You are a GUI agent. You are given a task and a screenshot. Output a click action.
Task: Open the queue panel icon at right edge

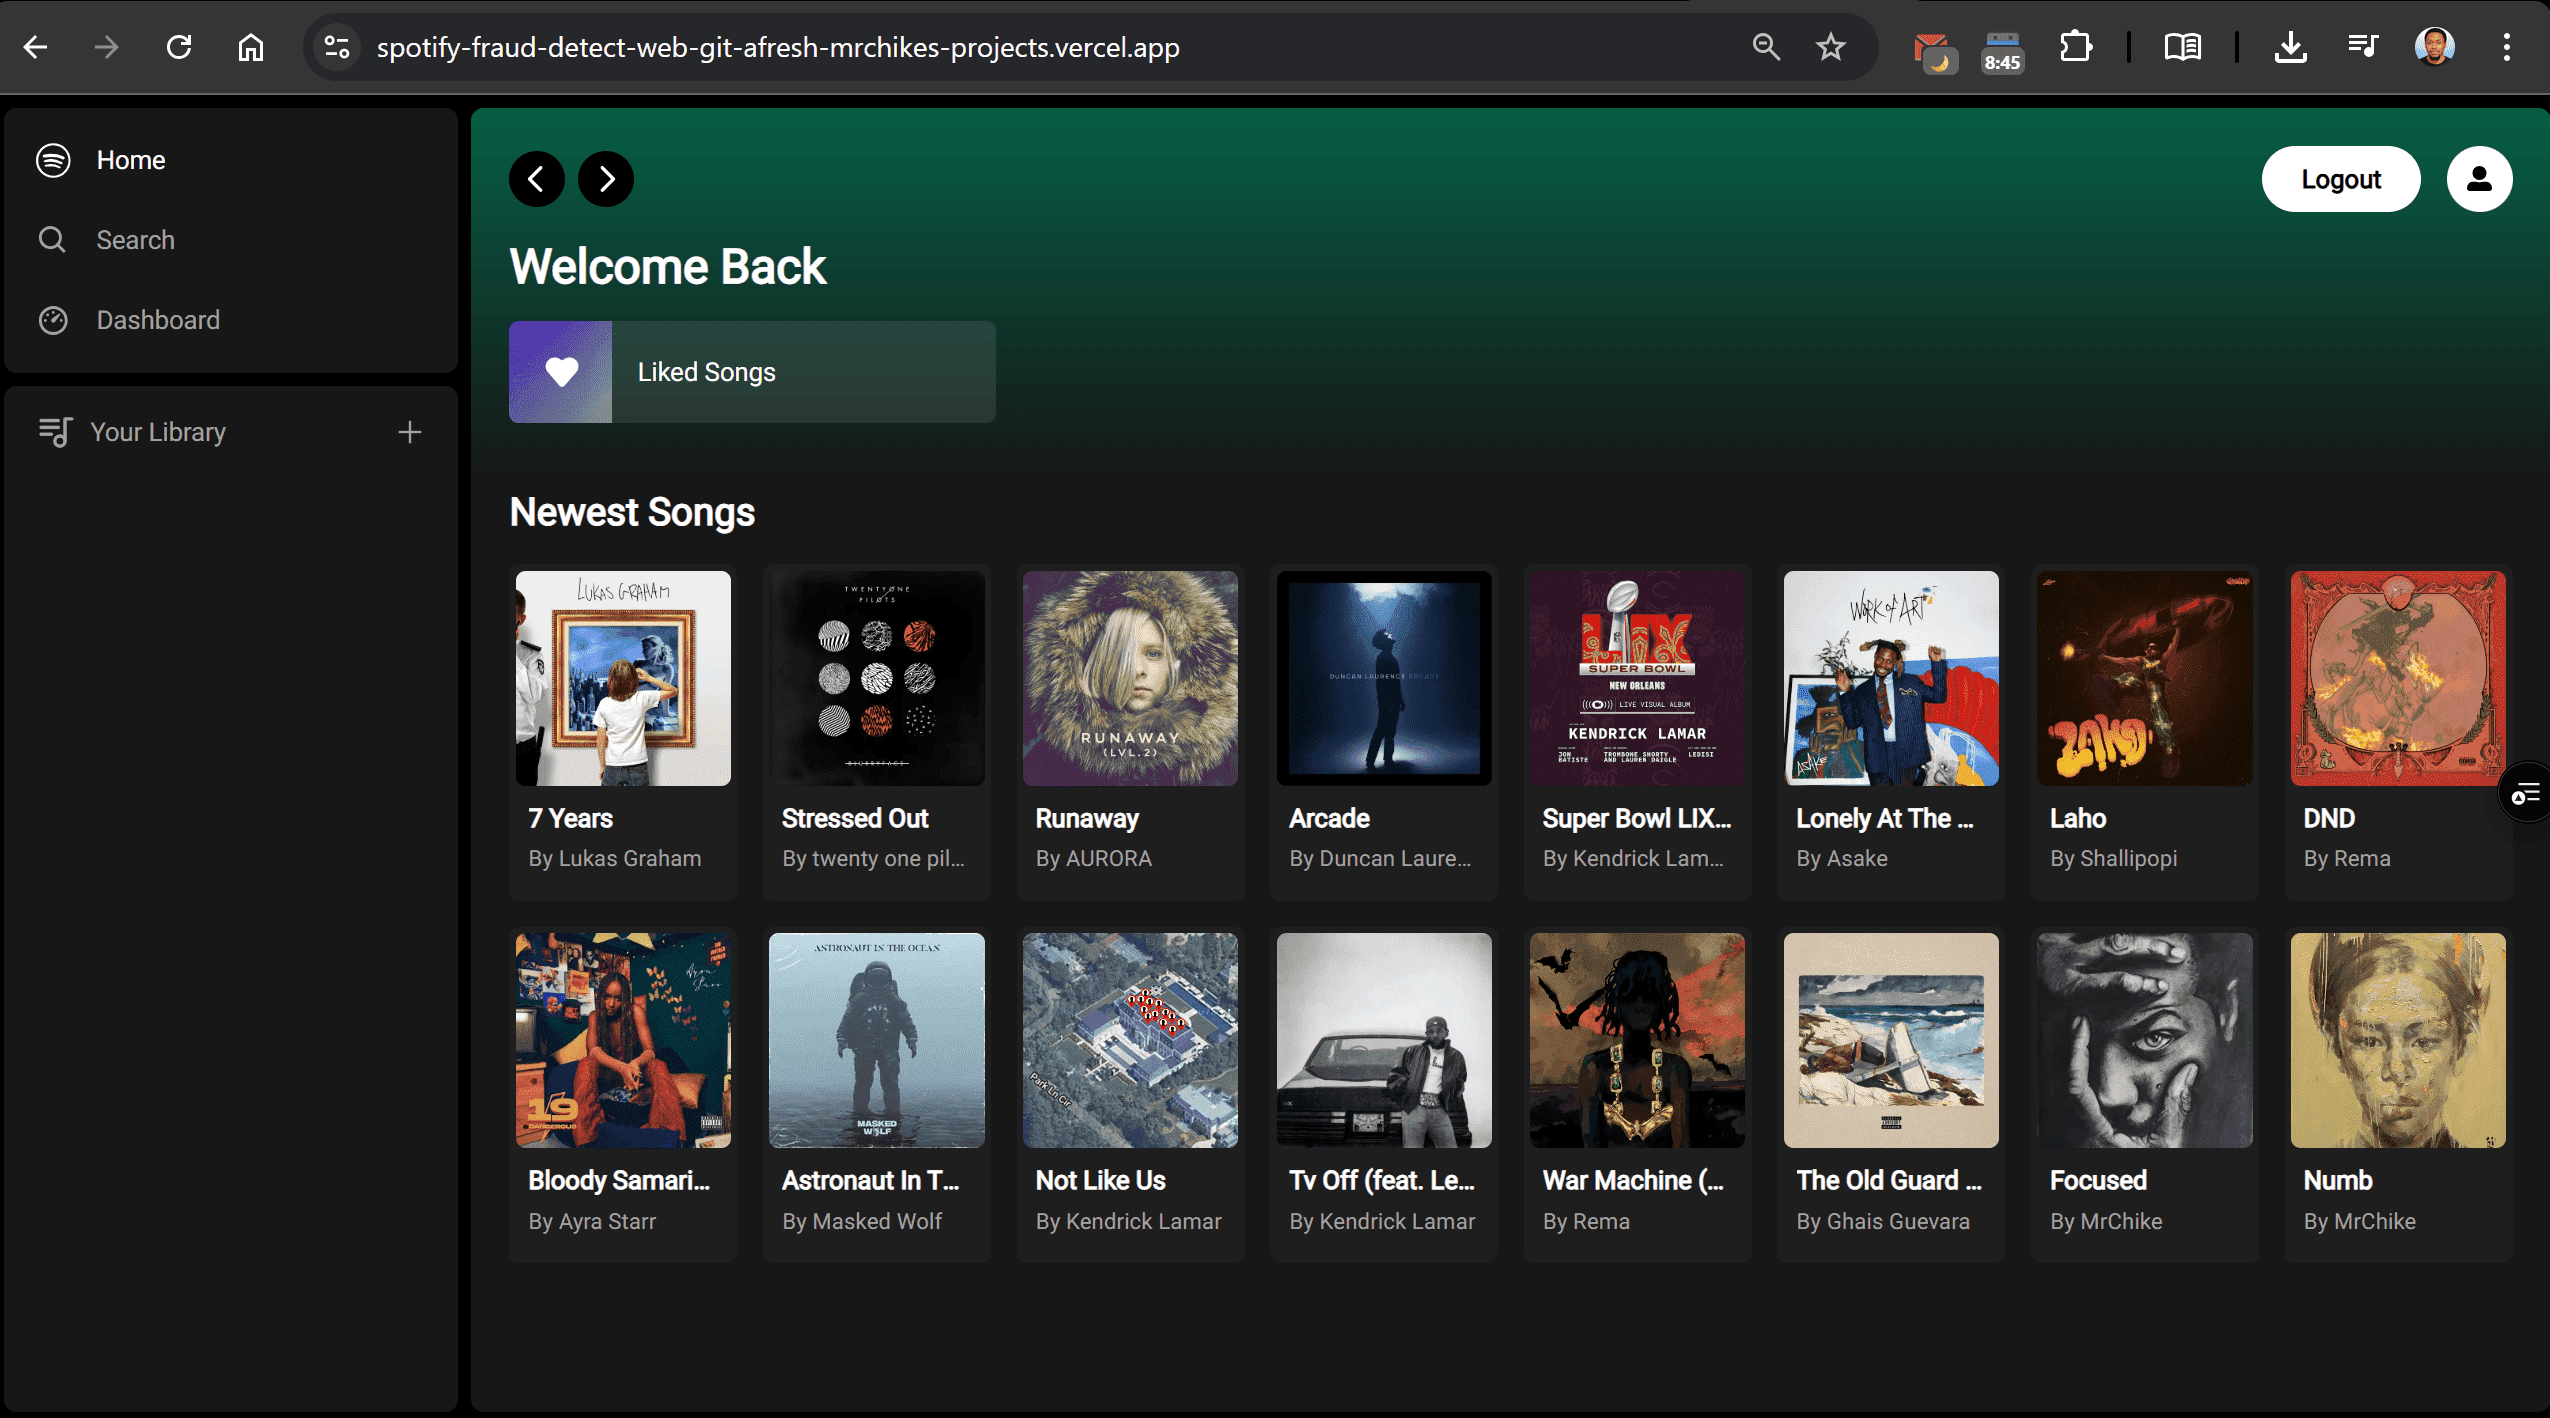2526,795
